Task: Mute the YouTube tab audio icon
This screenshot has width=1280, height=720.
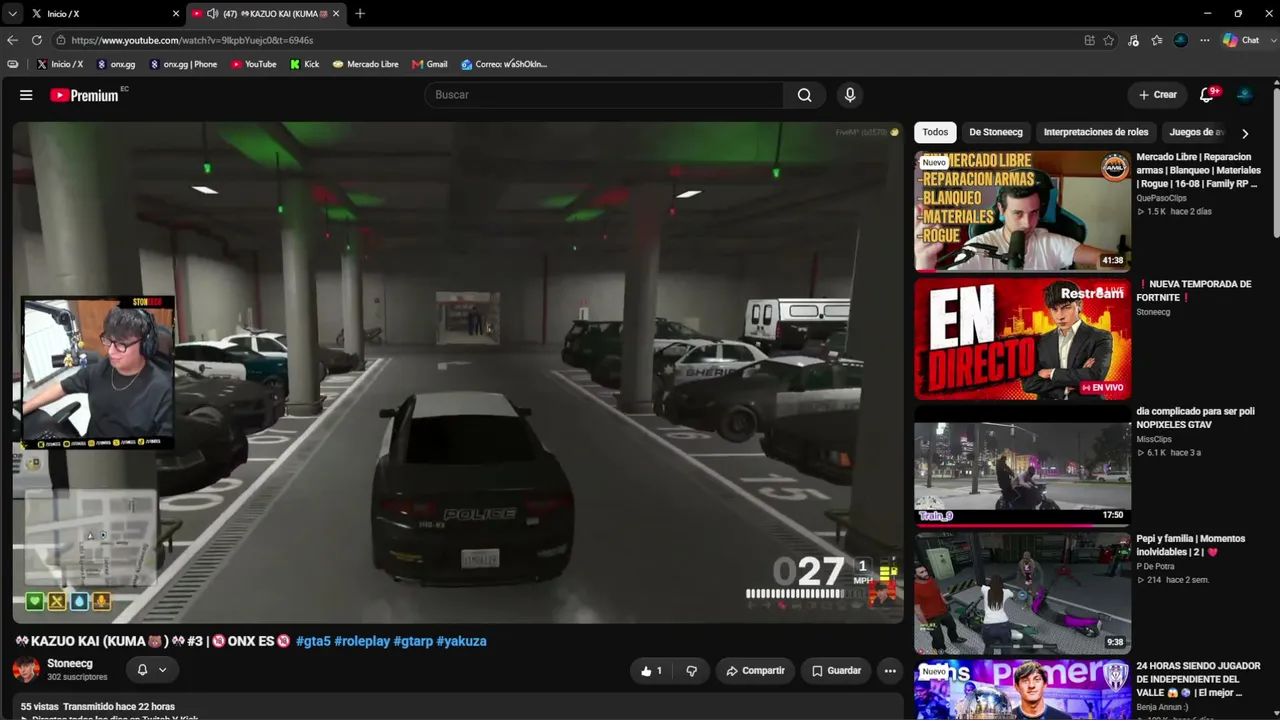Action: point(212,14)
